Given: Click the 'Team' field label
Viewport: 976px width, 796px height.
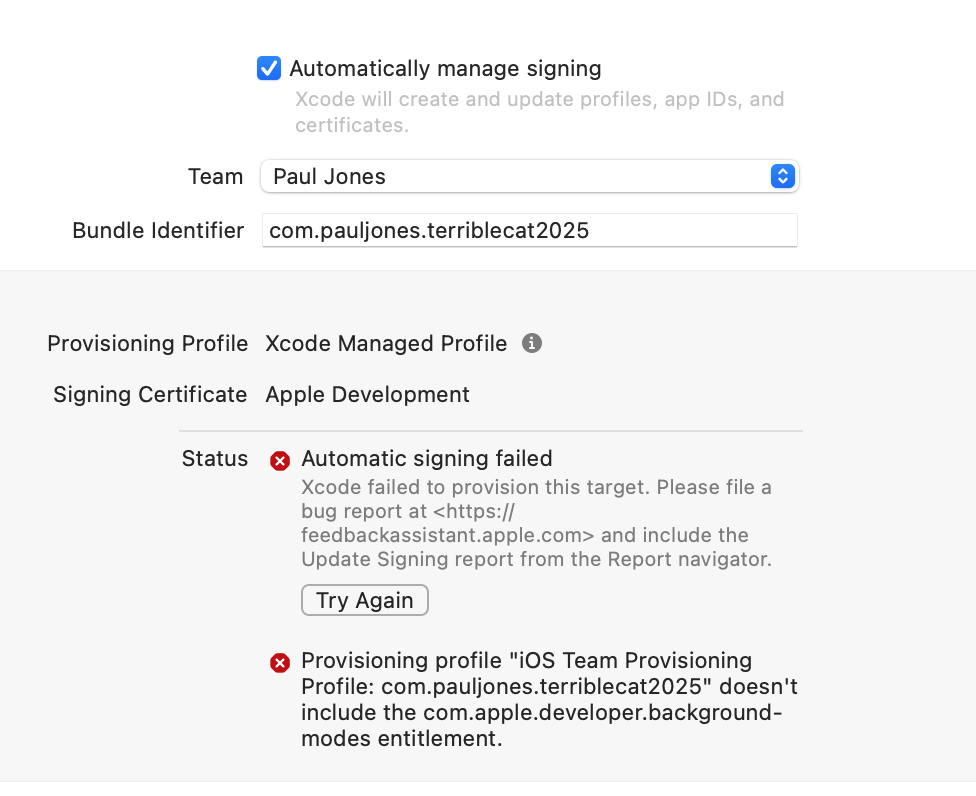Looking at the screenshot, I should coord(215,177).
